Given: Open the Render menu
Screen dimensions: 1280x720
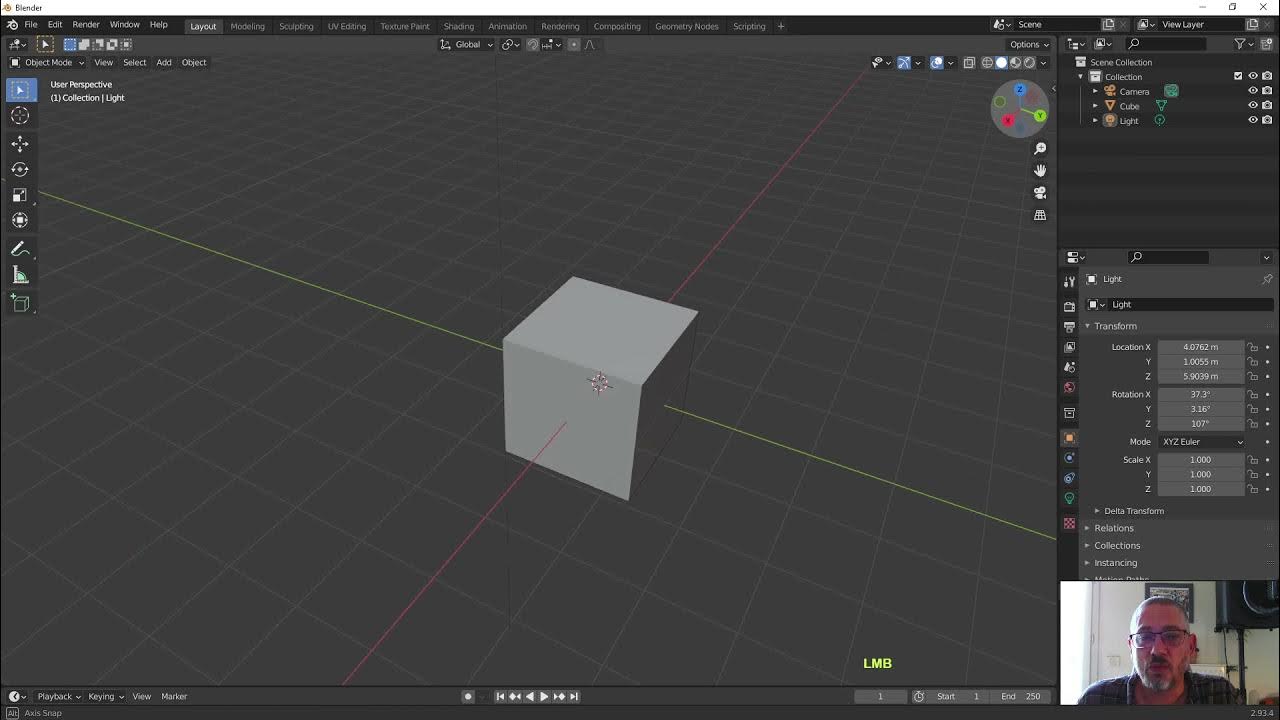Looking at the screenshot, I should tap(86, 24).
